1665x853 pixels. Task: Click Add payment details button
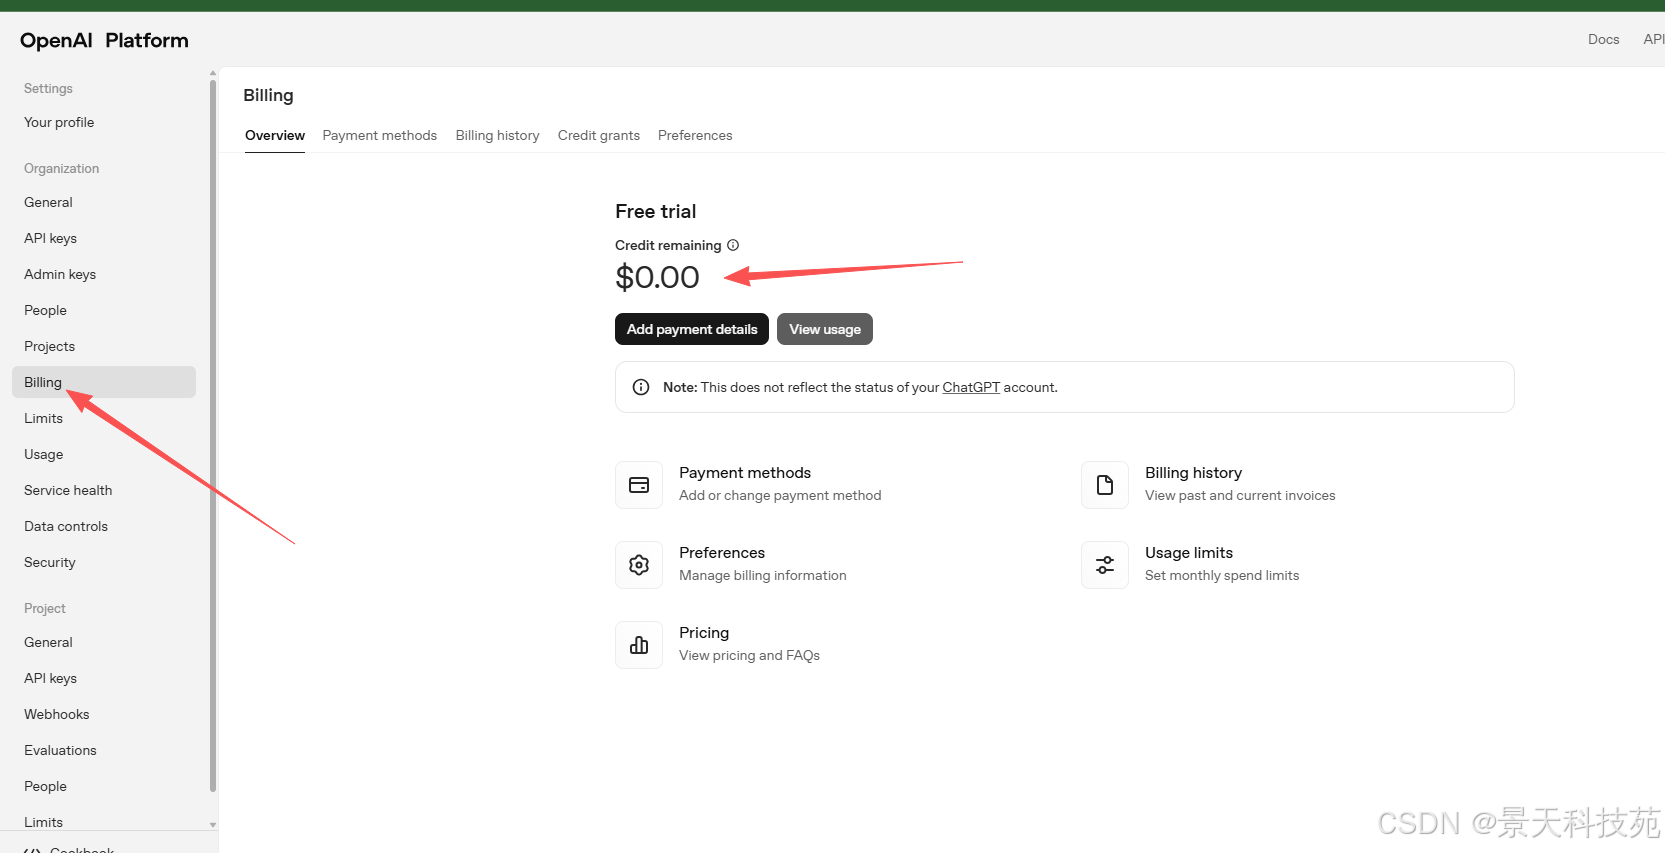tap(692, 329)
